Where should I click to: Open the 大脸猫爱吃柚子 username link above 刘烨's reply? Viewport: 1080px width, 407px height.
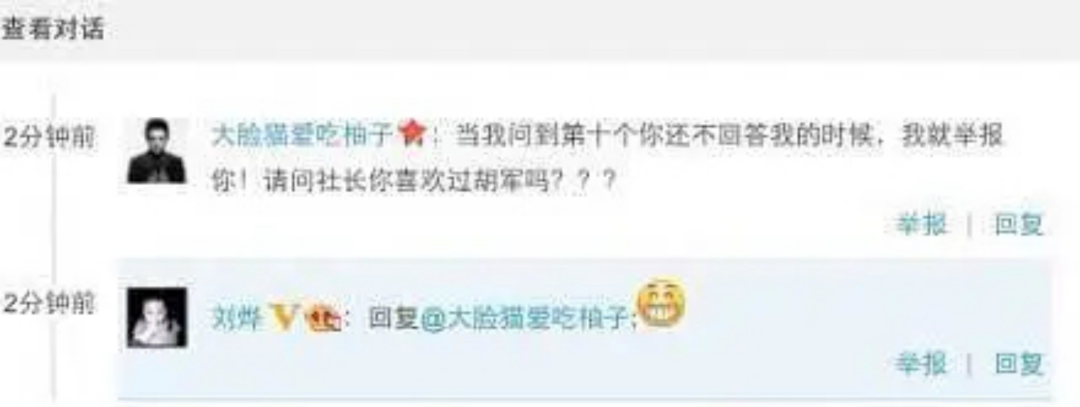[302, 136]
